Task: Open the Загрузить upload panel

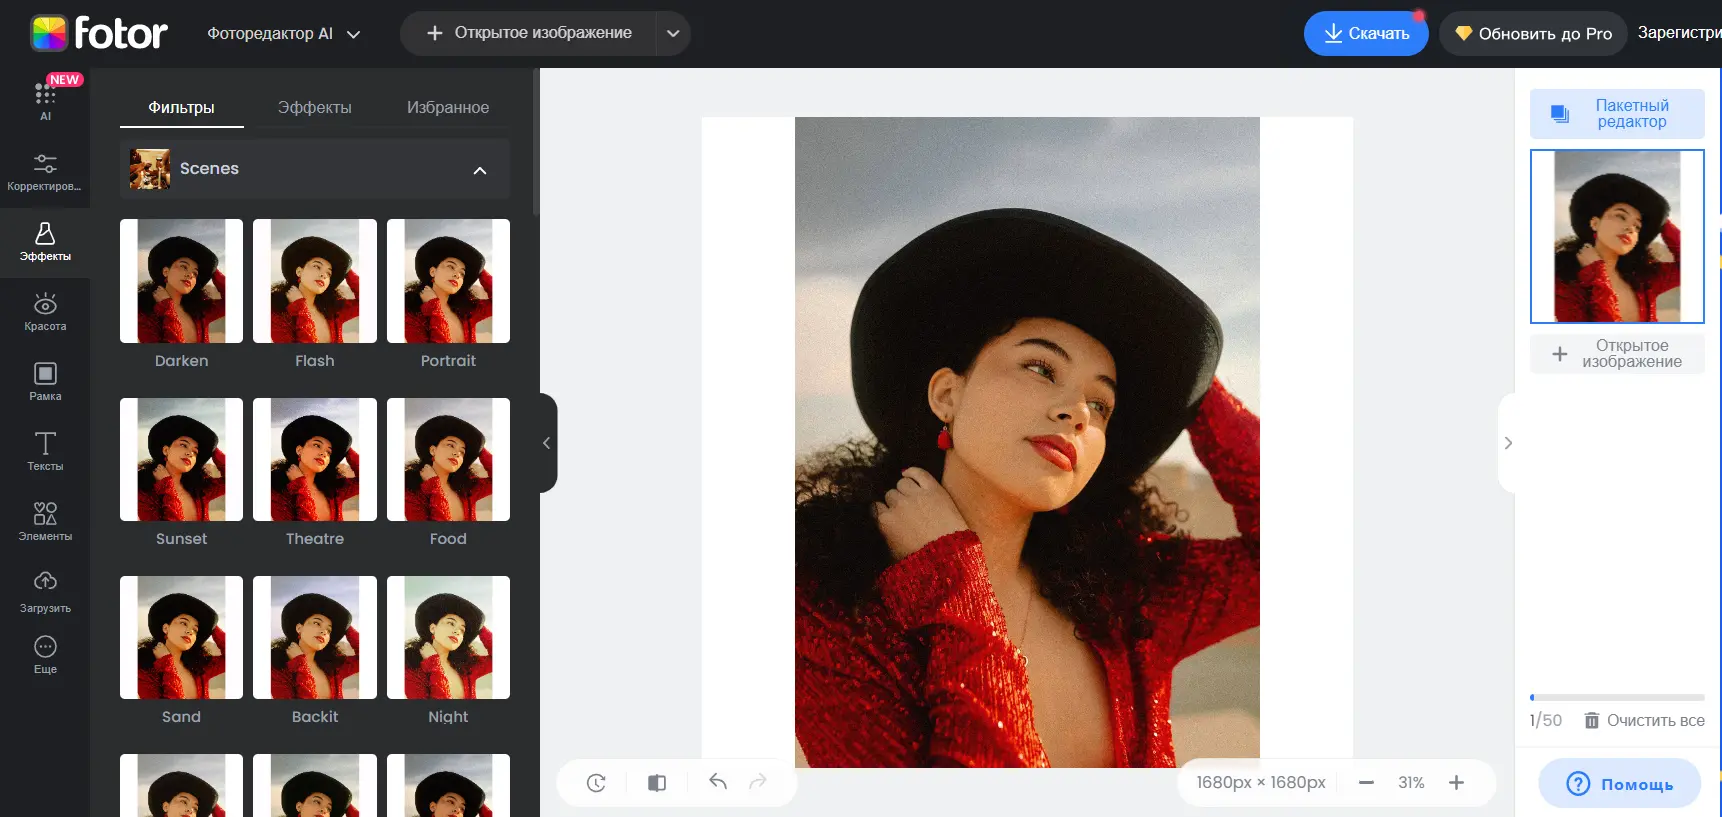Action: (45, 592)
